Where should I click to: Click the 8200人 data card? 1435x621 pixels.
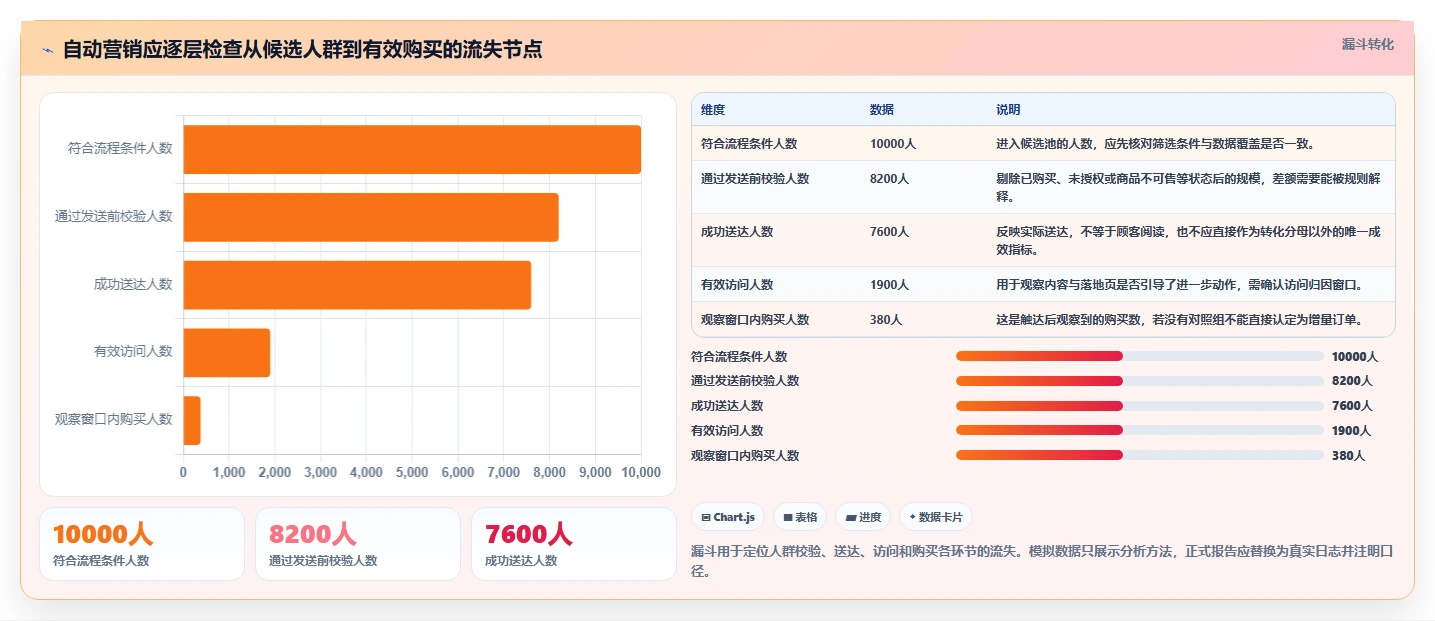[x=358, y=544]
